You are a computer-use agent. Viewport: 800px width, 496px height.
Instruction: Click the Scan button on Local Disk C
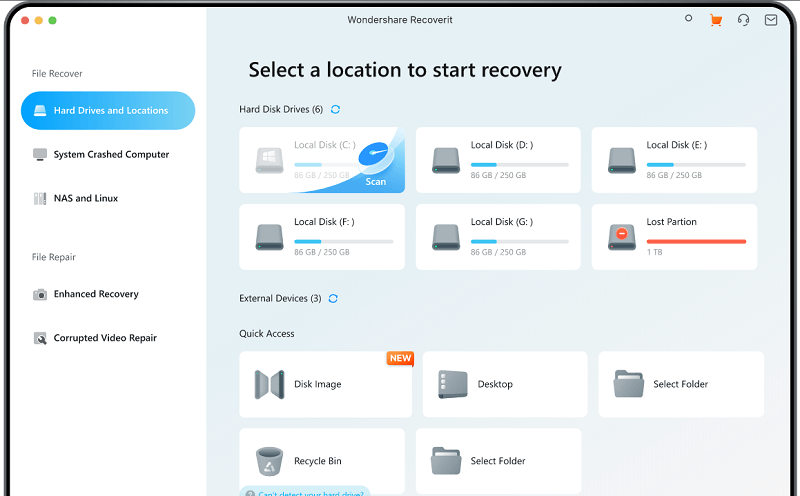point(376,182)
